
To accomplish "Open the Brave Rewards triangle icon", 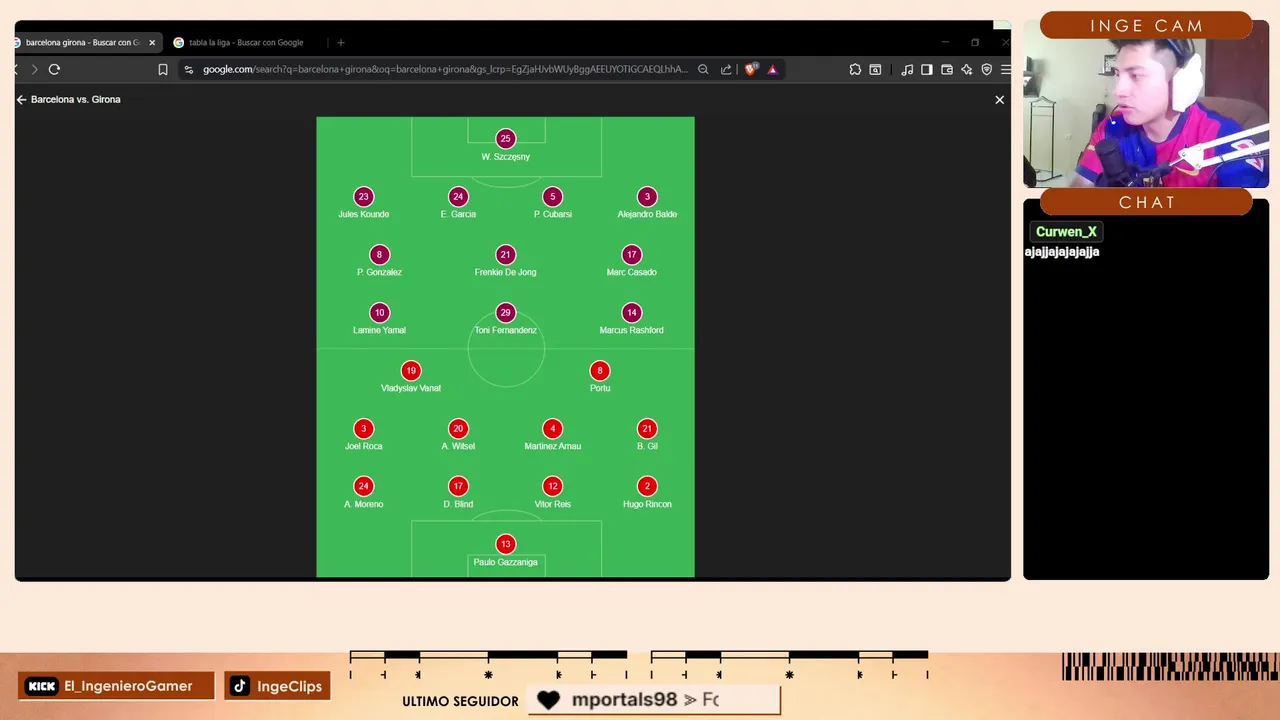I will click(772, 69).
